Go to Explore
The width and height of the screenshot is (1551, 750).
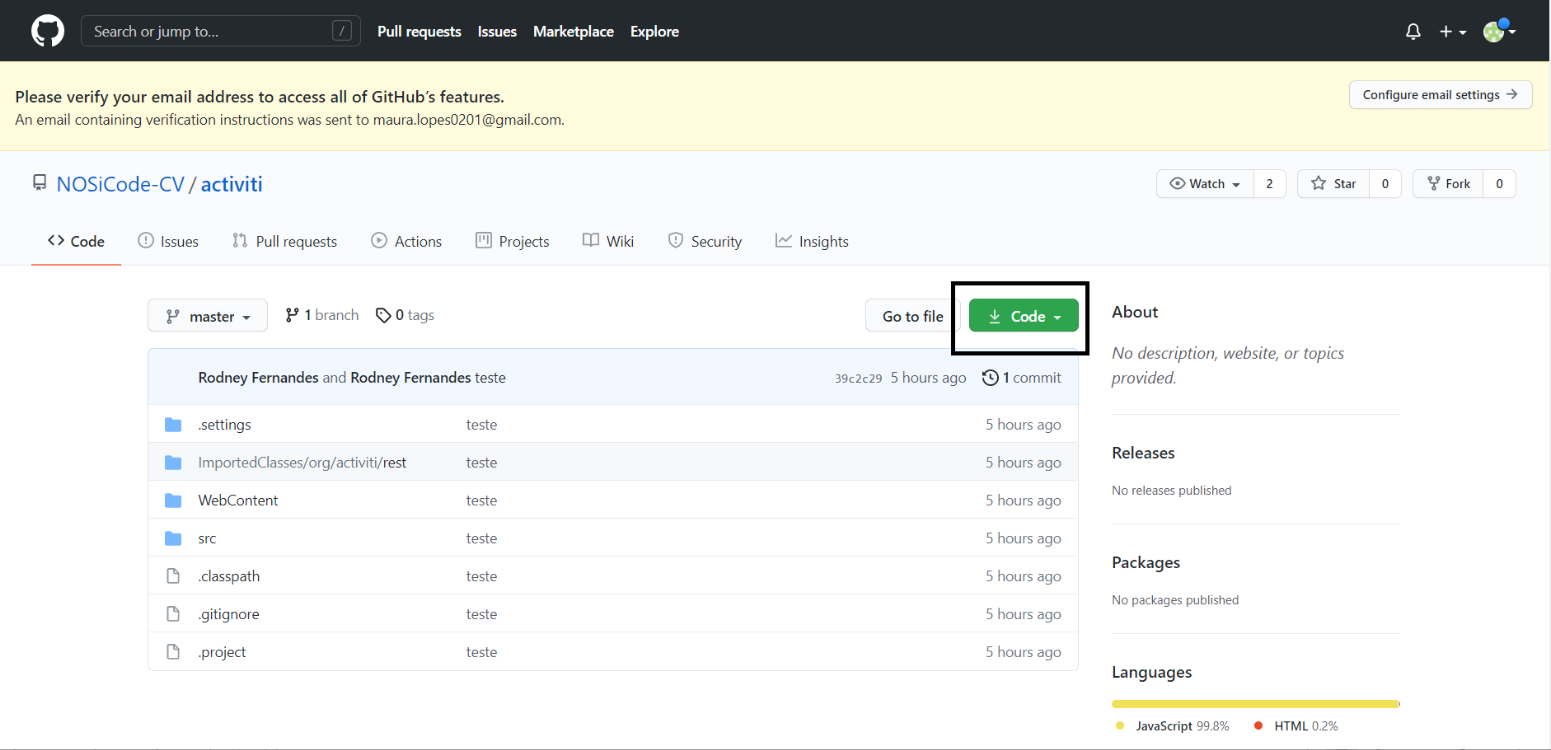654,32
